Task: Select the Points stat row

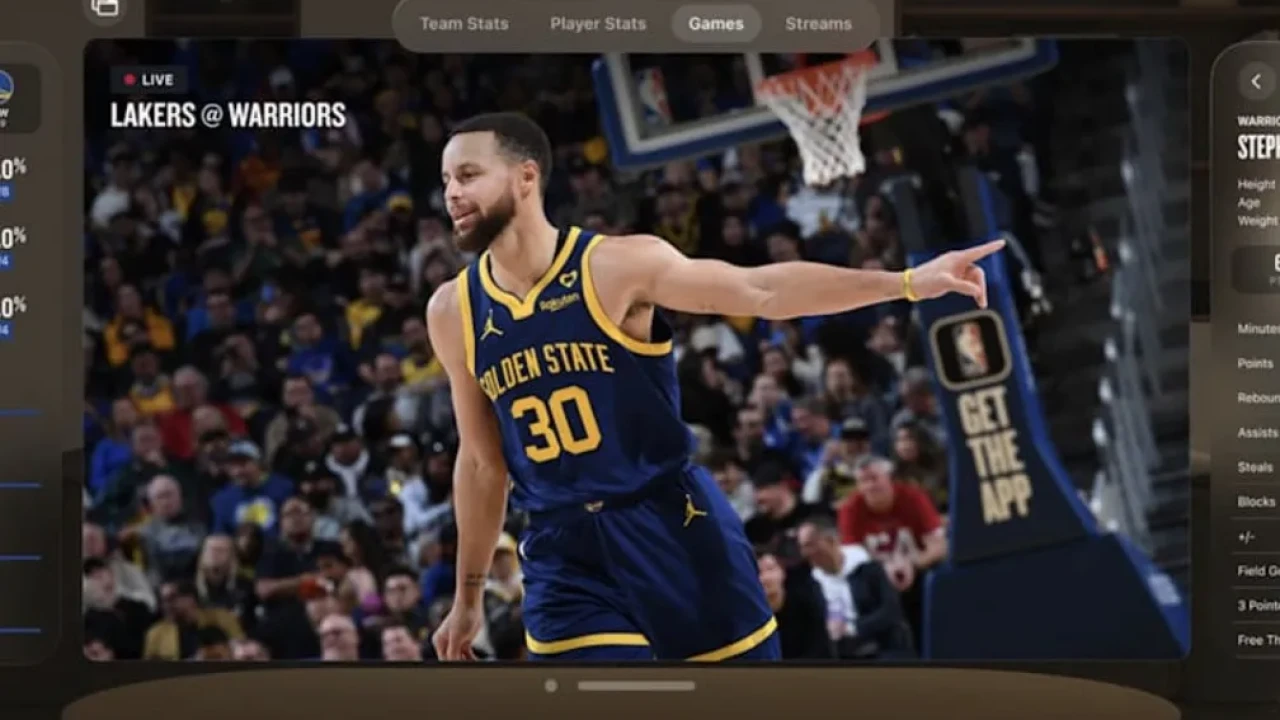Action: (1256, 364)
